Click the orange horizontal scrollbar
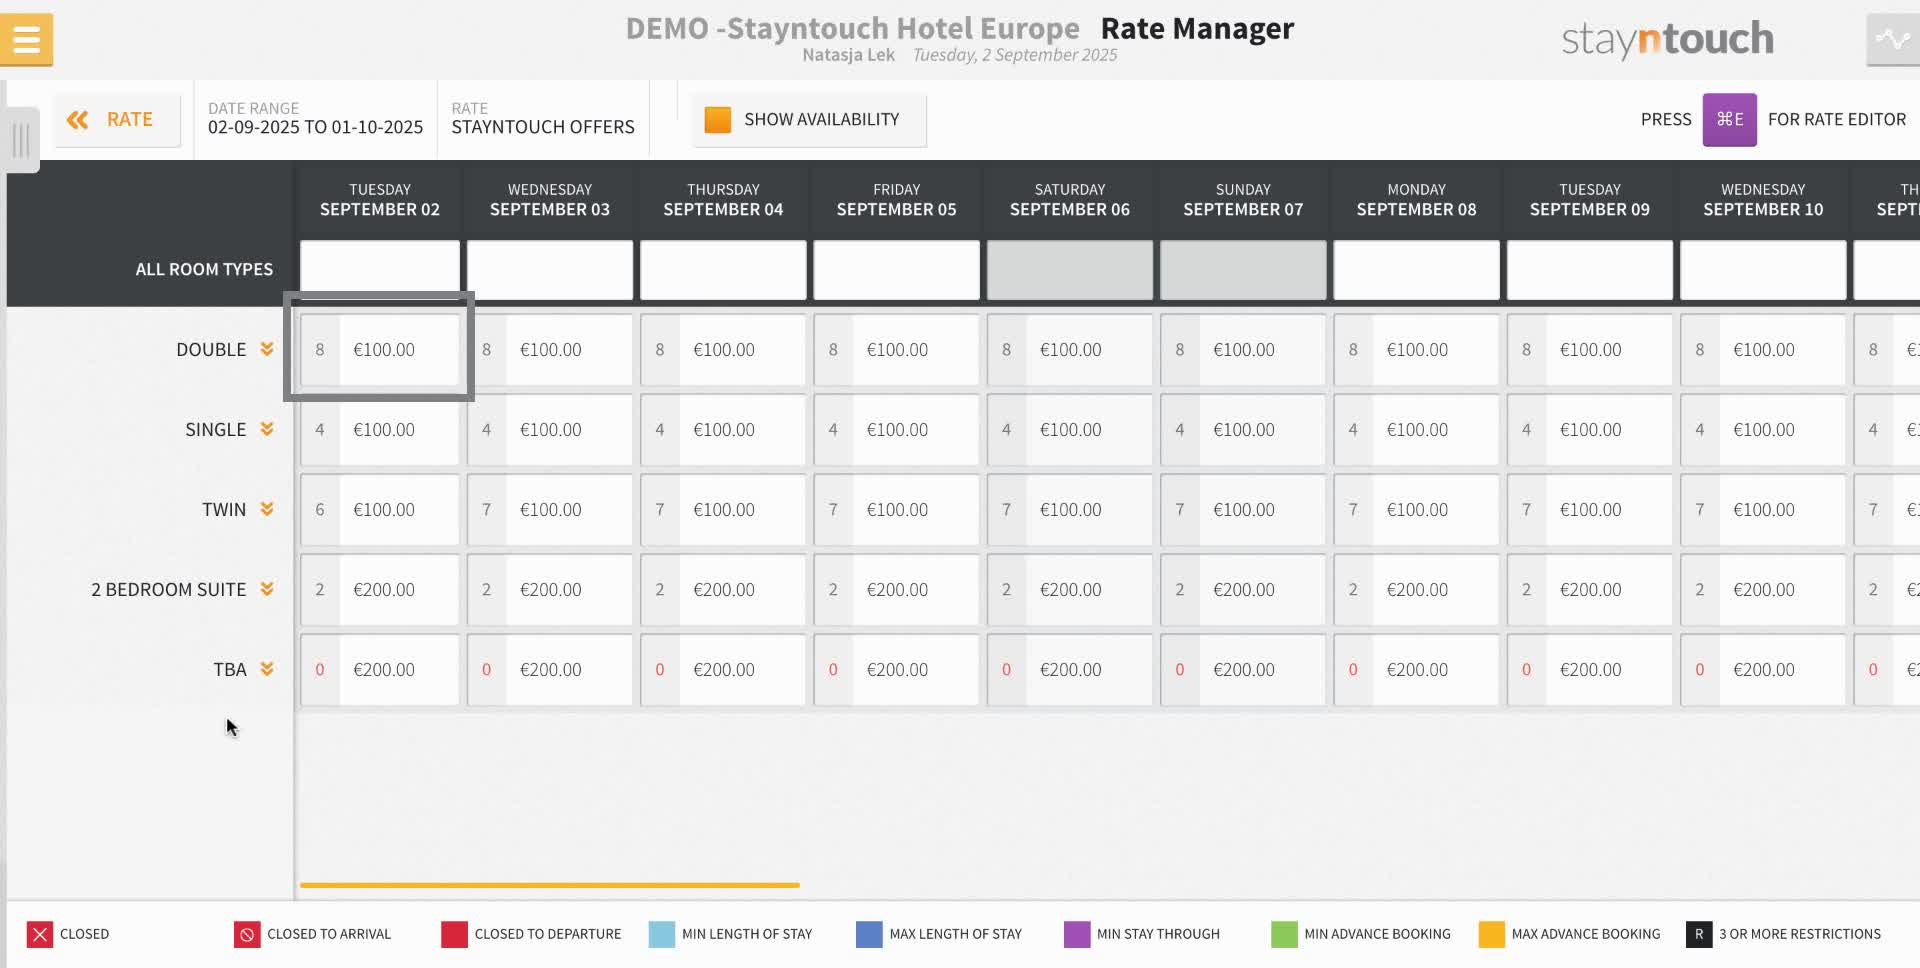 (549, 885)
